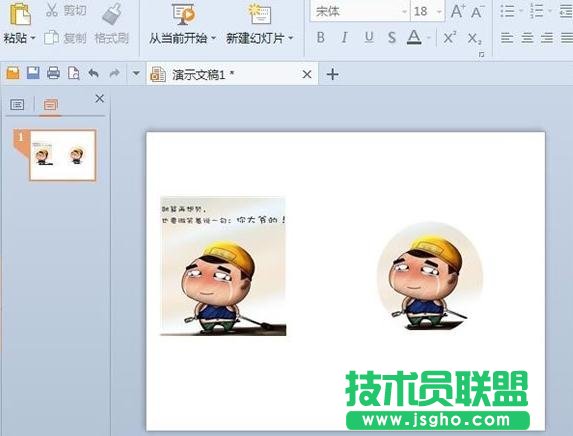Open the font size dropdown arrow
573x436 pixels.
tap(440, 12)
